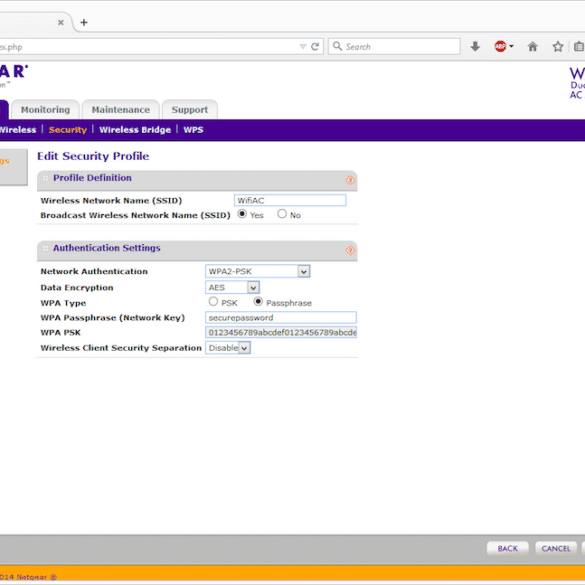Image resolution: width=585 pixels, height=585 pixels.
Task: Go to Wireless Bridge submenu
Action: (135, 130)
